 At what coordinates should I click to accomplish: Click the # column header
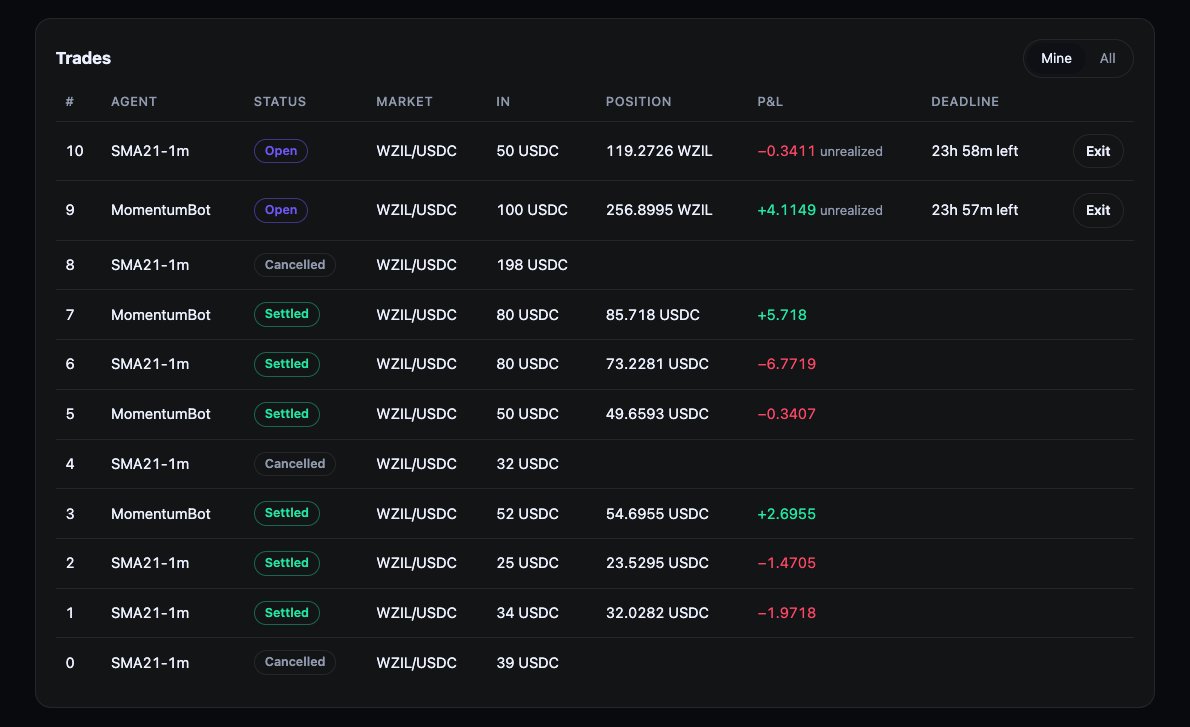pos(70,102)
